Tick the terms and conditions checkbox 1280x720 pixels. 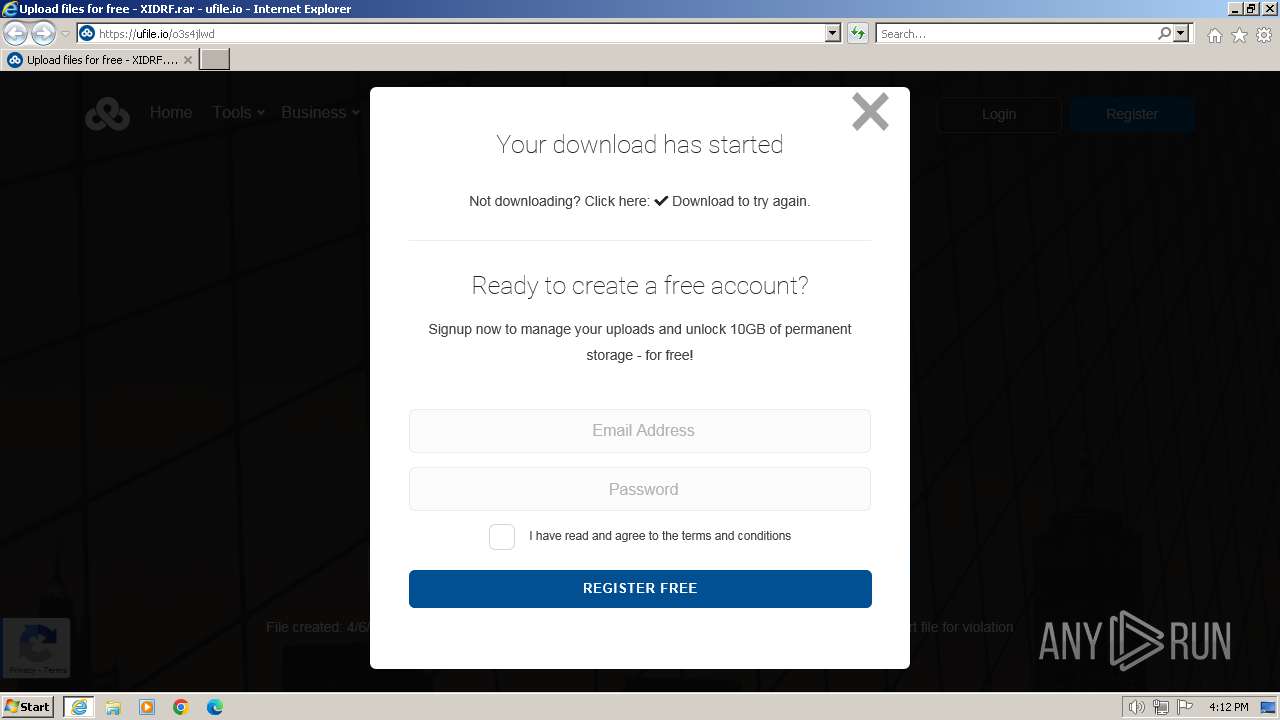pyautogui.click(x=502, y=537)
